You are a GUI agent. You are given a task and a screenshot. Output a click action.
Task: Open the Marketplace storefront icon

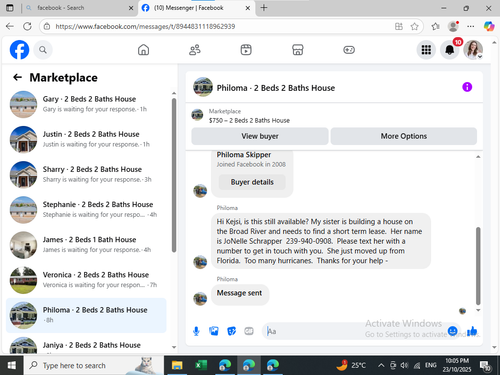tap(297, 50)
